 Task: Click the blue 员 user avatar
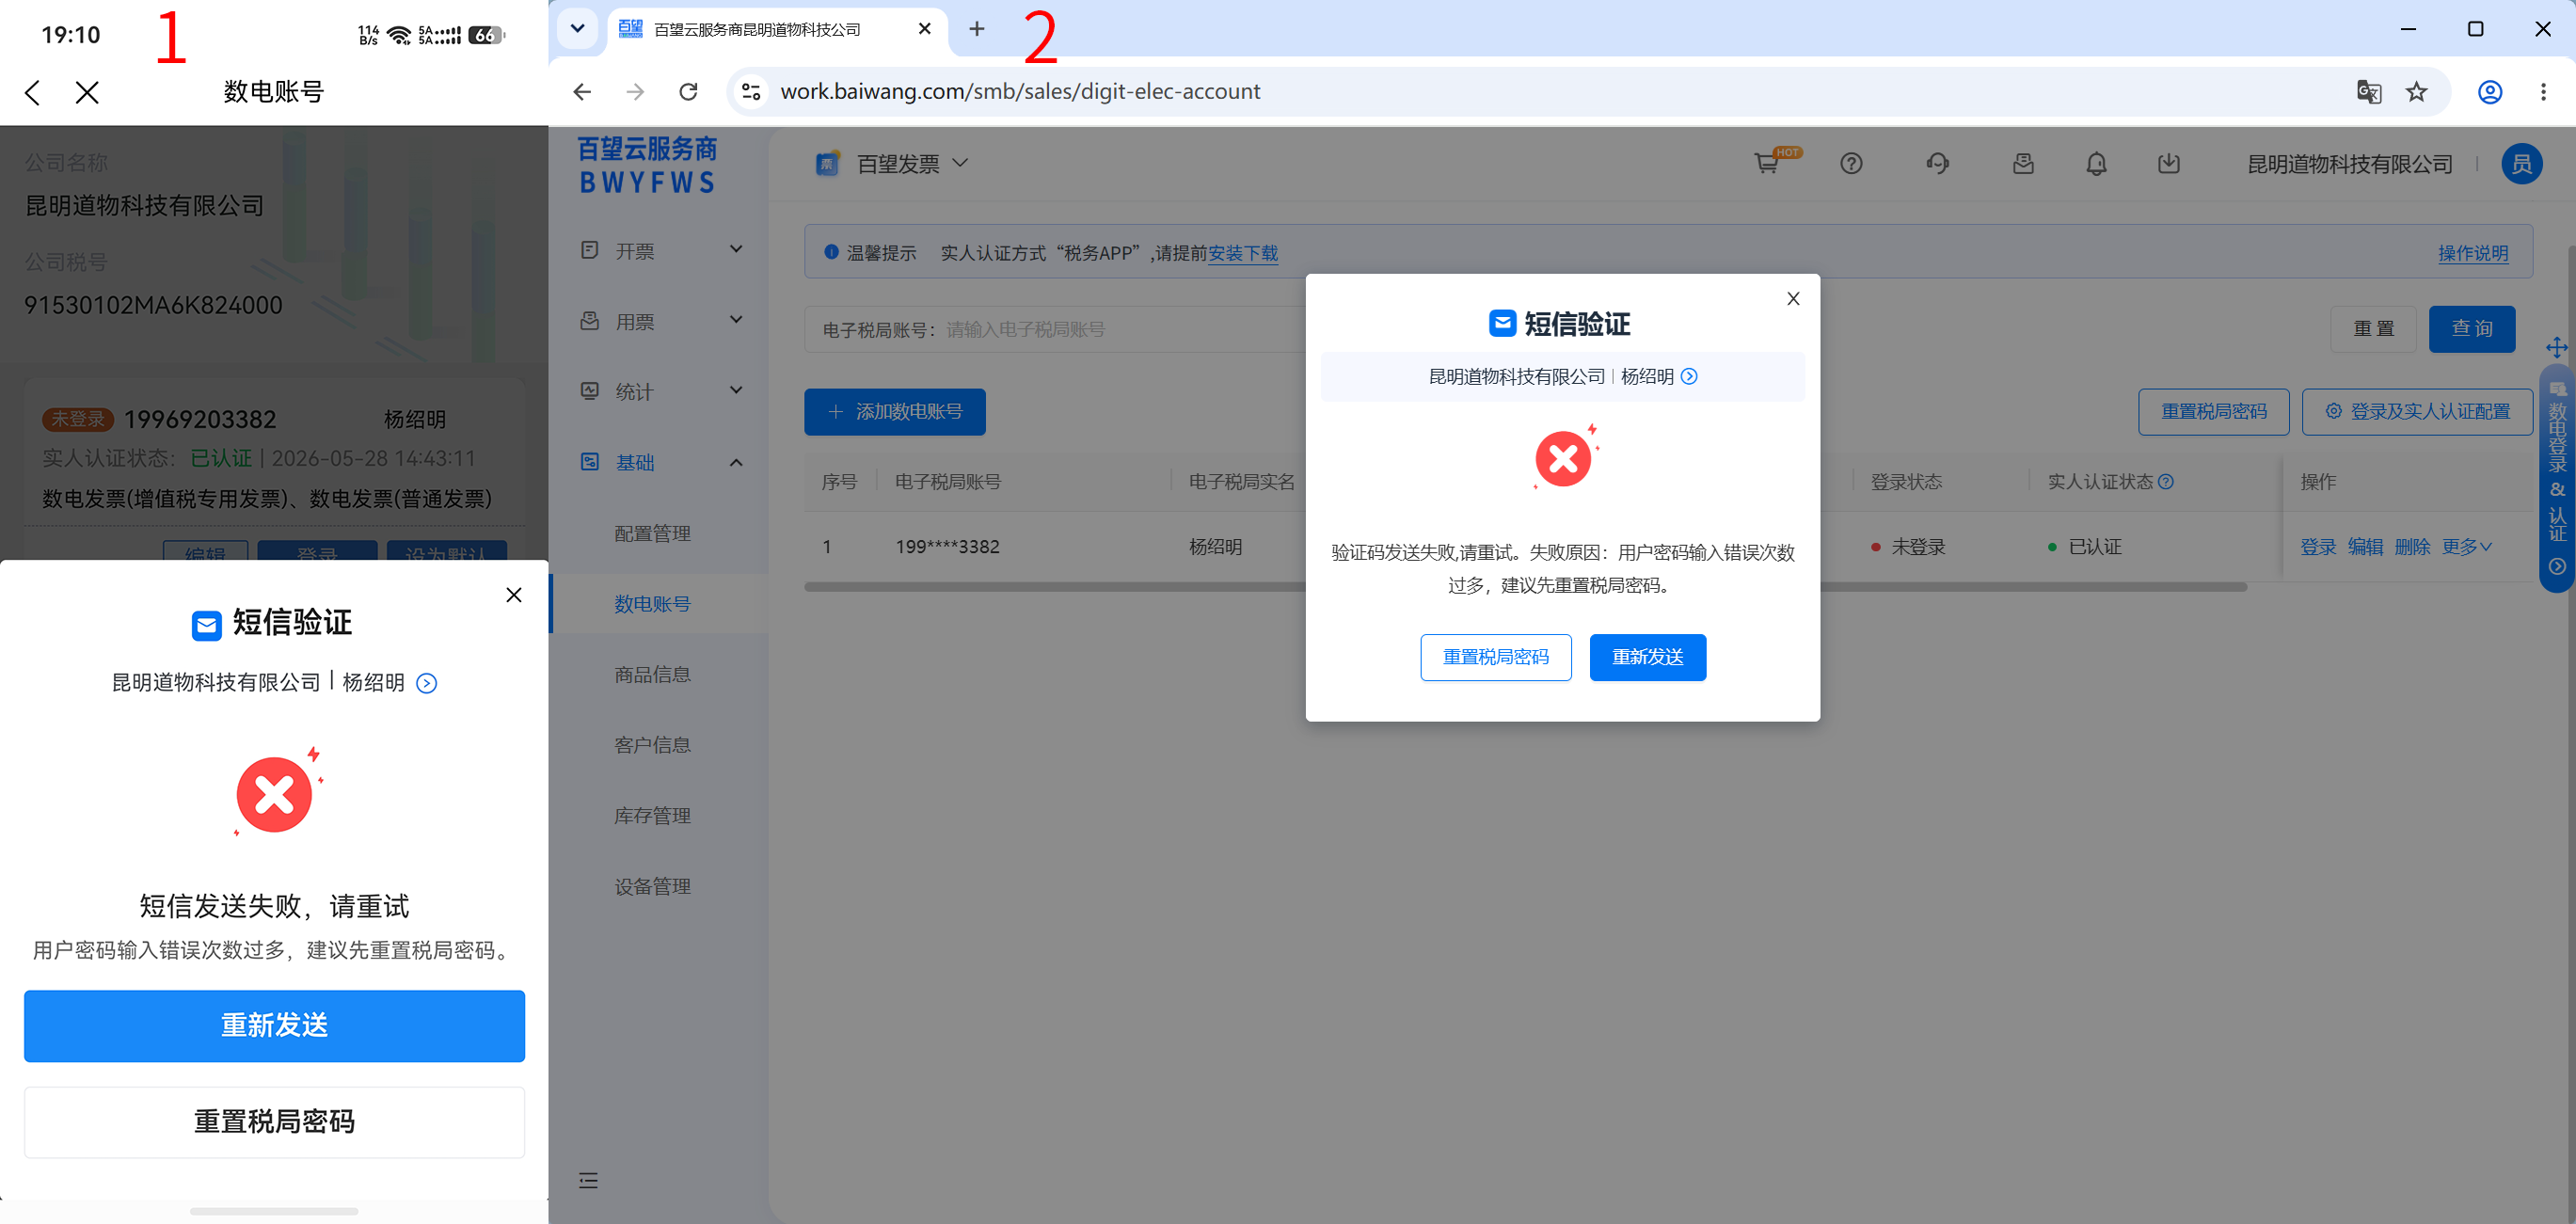[x=2521, y=164]
